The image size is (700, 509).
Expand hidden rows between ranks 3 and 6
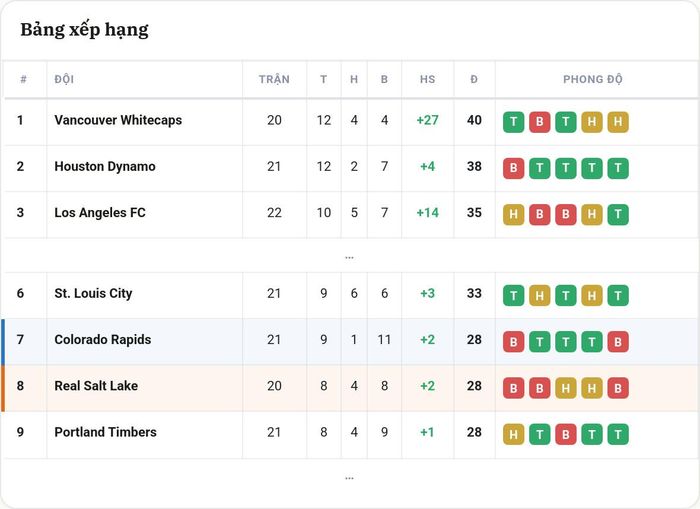[350, 257]
